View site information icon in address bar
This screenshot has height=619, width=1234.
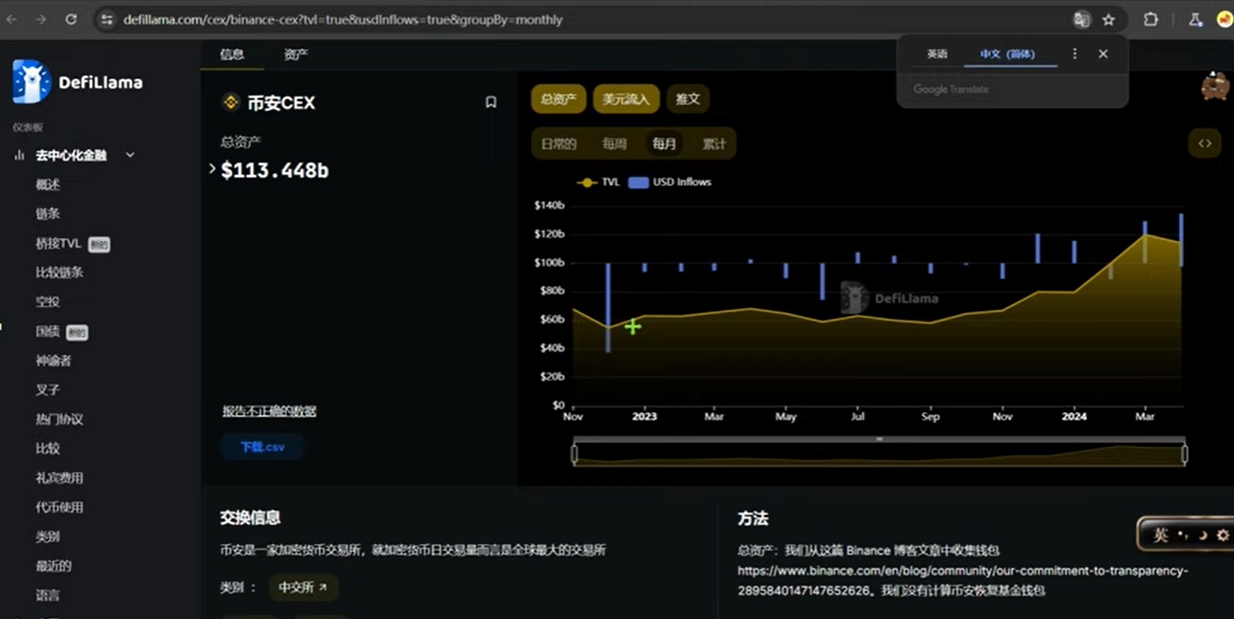(x=108, y=19)
